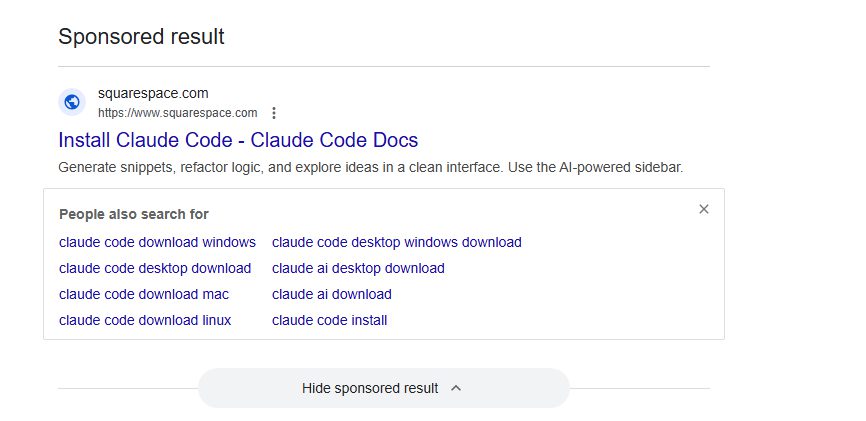
Task: Pick claude code download linux suggestion
Action: [145, 320]
